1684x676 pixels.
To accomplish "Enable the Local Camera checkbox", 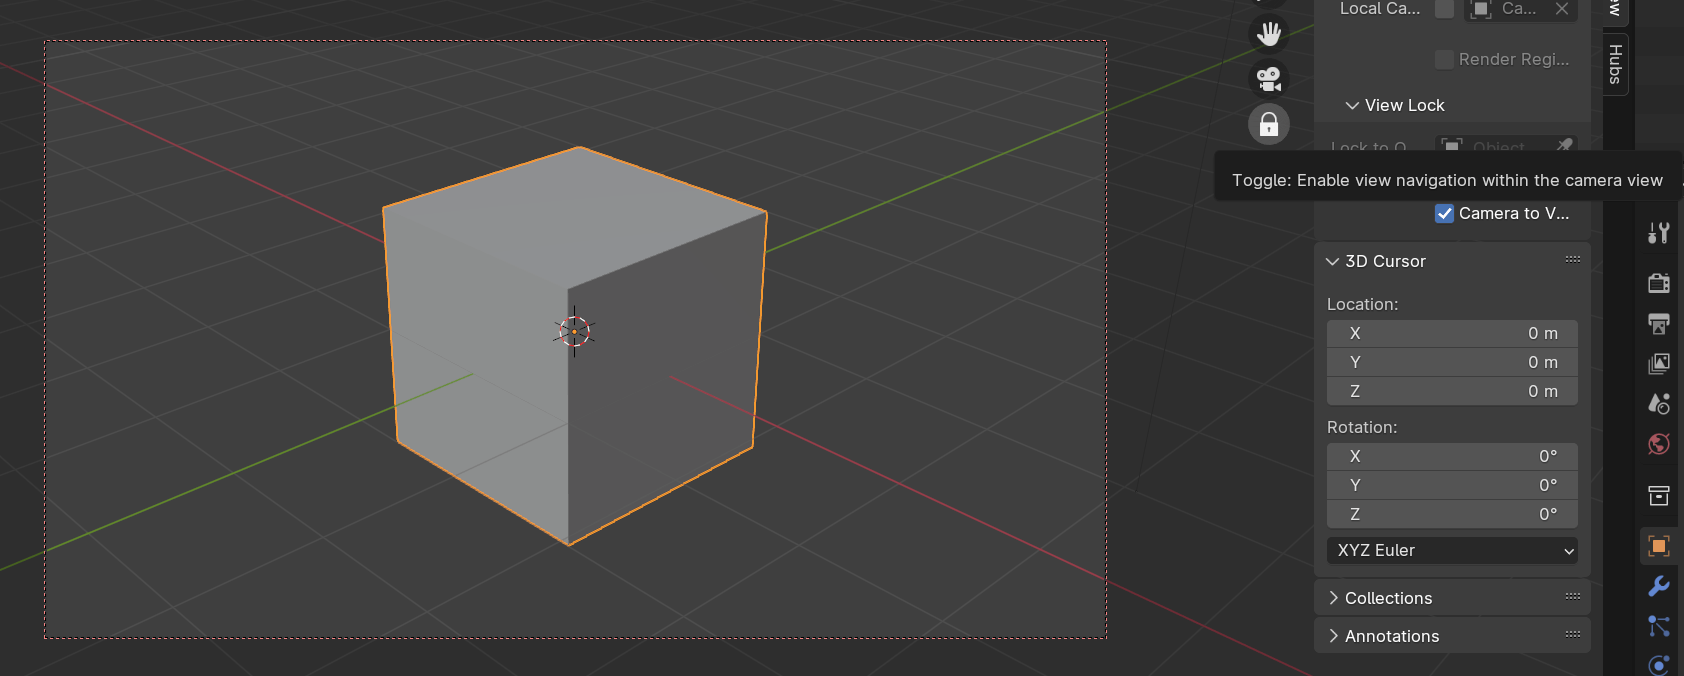I will 1444,9.
